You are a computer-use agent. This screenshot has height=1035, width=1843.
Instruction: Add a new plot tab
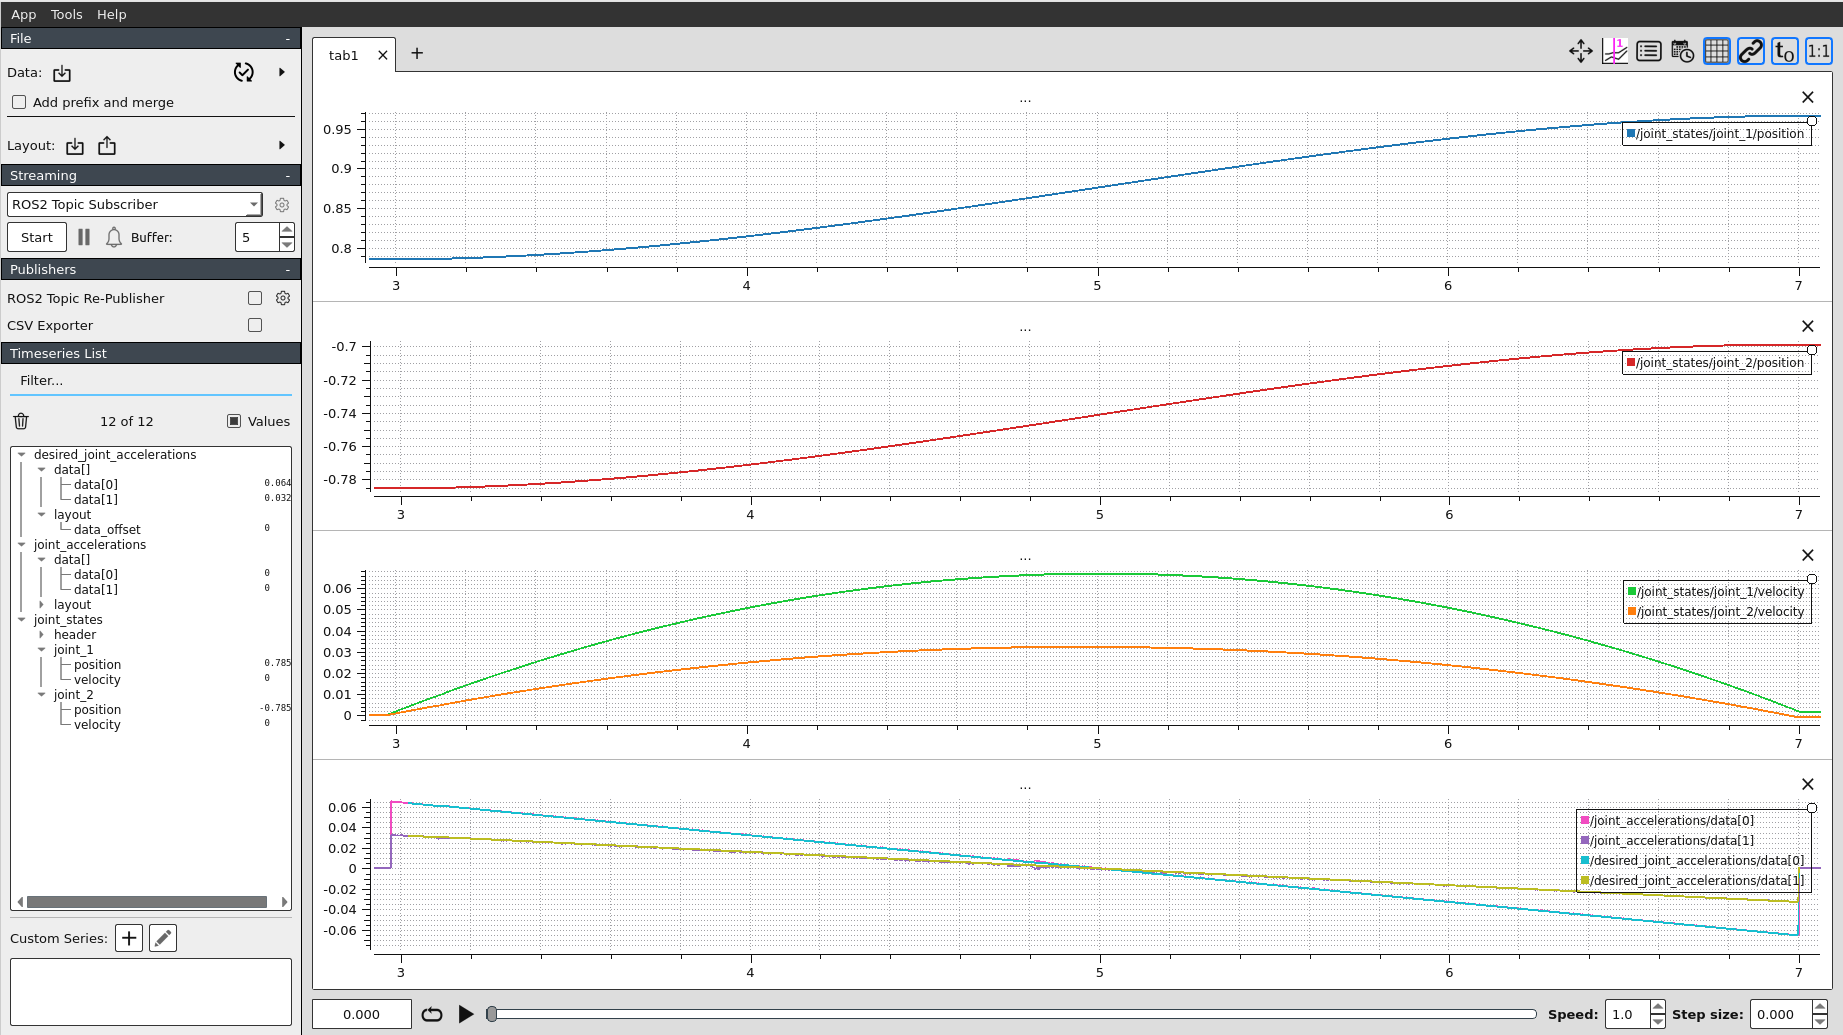pos(417,53)
